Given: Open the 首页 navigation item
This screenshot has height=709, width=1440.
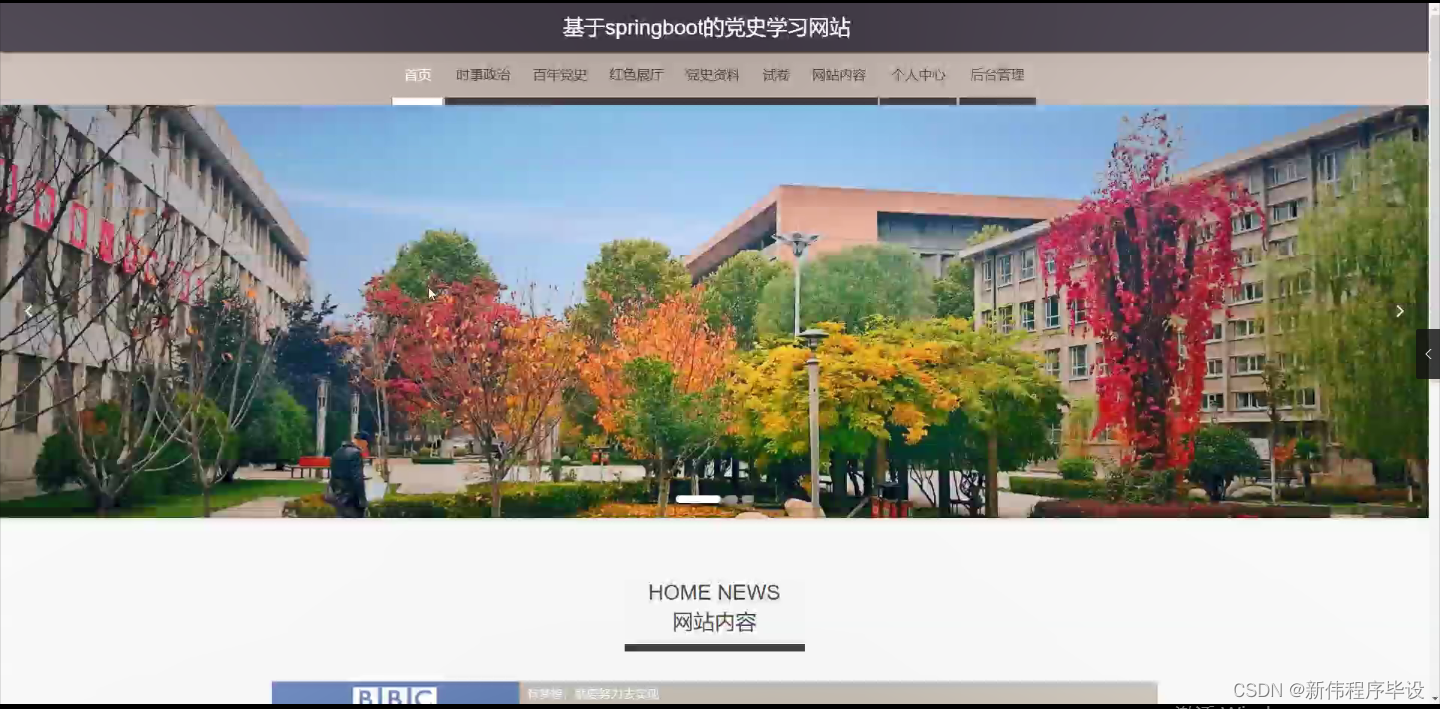Looking at the screenshot, I should [x=417, y=74].
